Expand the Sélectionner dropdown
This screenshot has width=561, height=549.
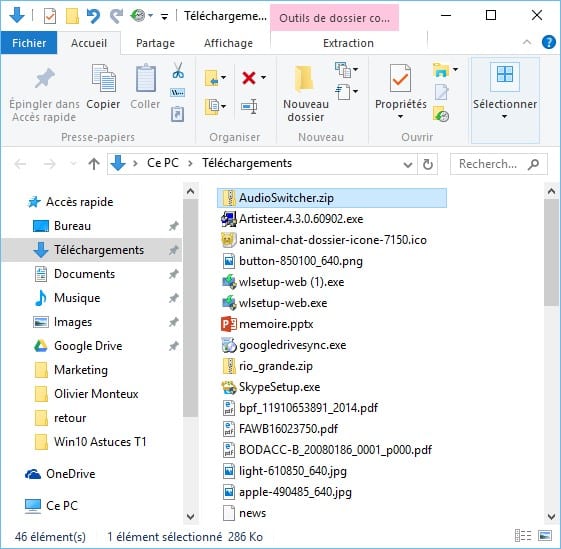[504, 116]
